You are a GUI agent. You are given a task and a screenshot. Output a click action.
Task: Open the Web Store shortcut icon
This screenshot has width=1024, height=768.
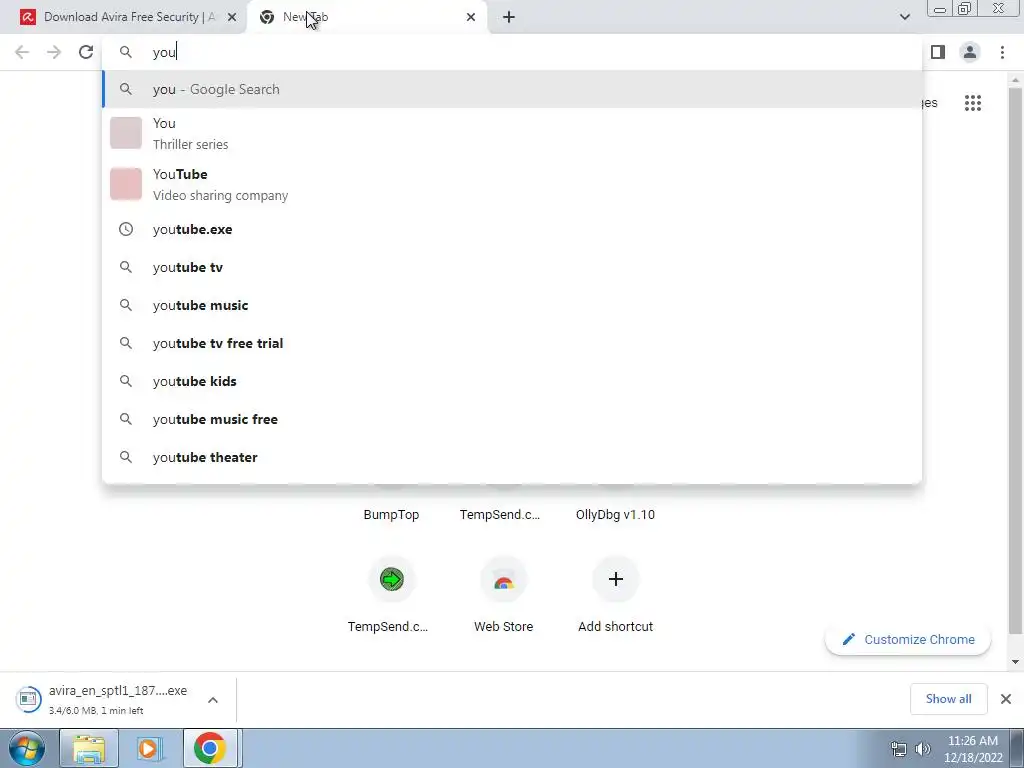(504, 579)
